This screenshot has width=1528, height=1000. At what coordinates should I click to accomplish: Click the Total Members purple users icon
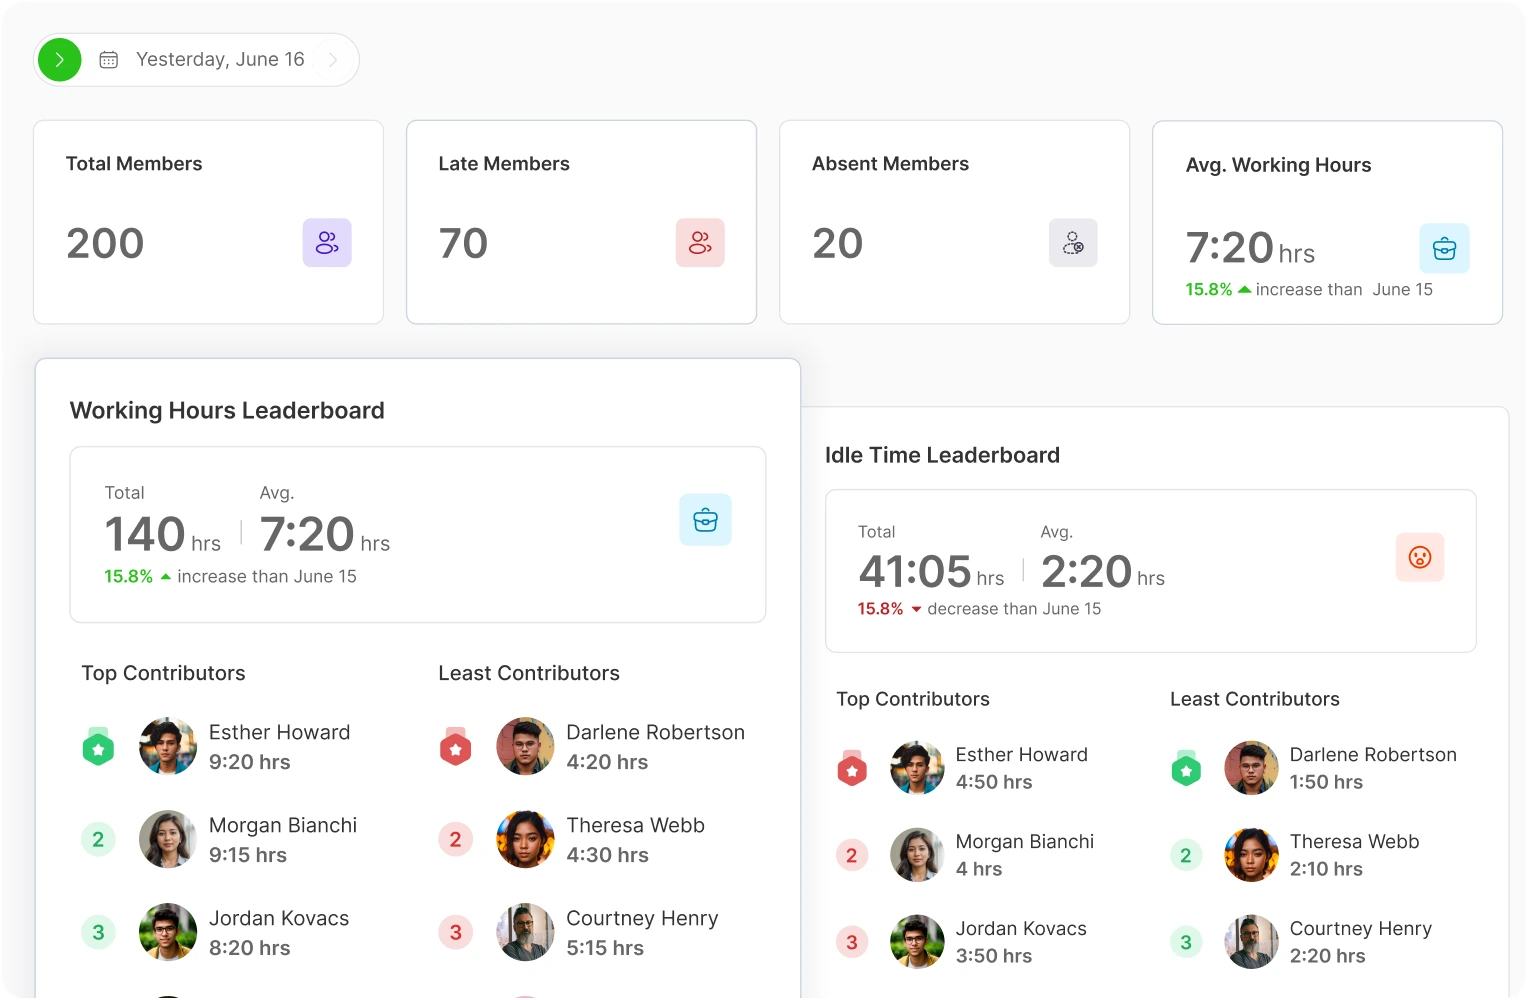click(327, 243)
